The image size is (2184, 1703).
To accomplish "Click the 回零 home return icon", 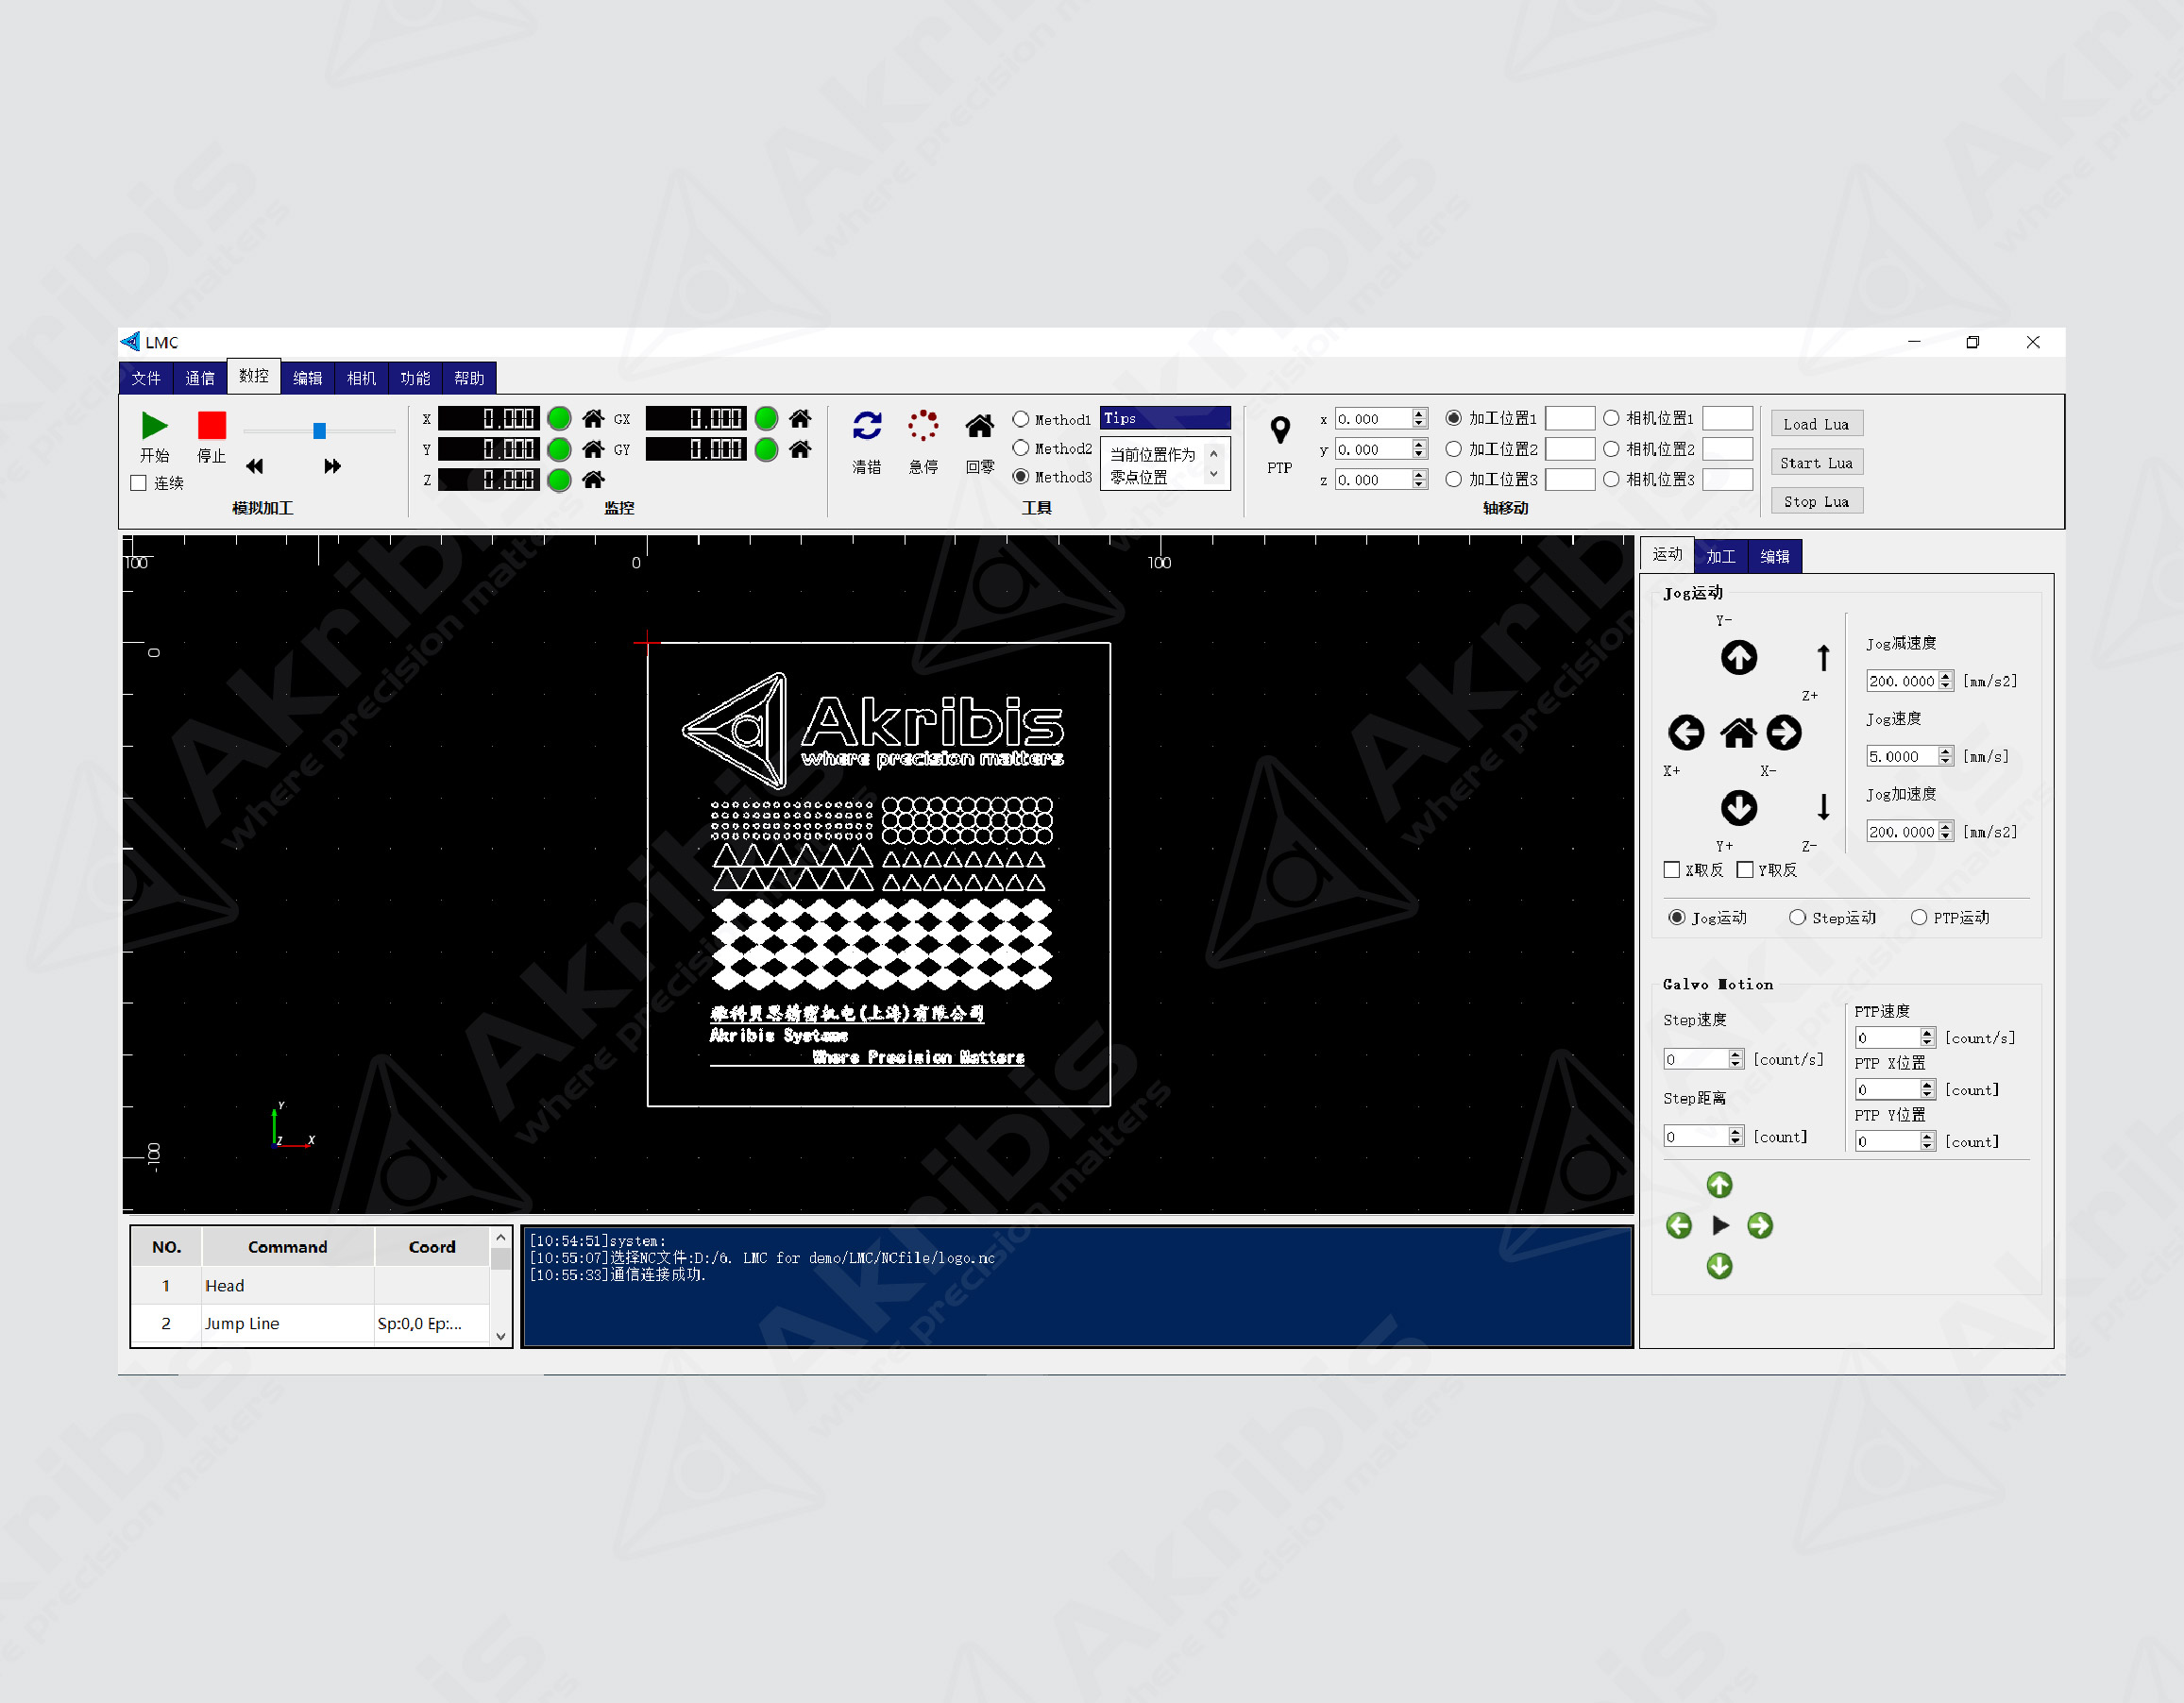I will tap(979, 427).
